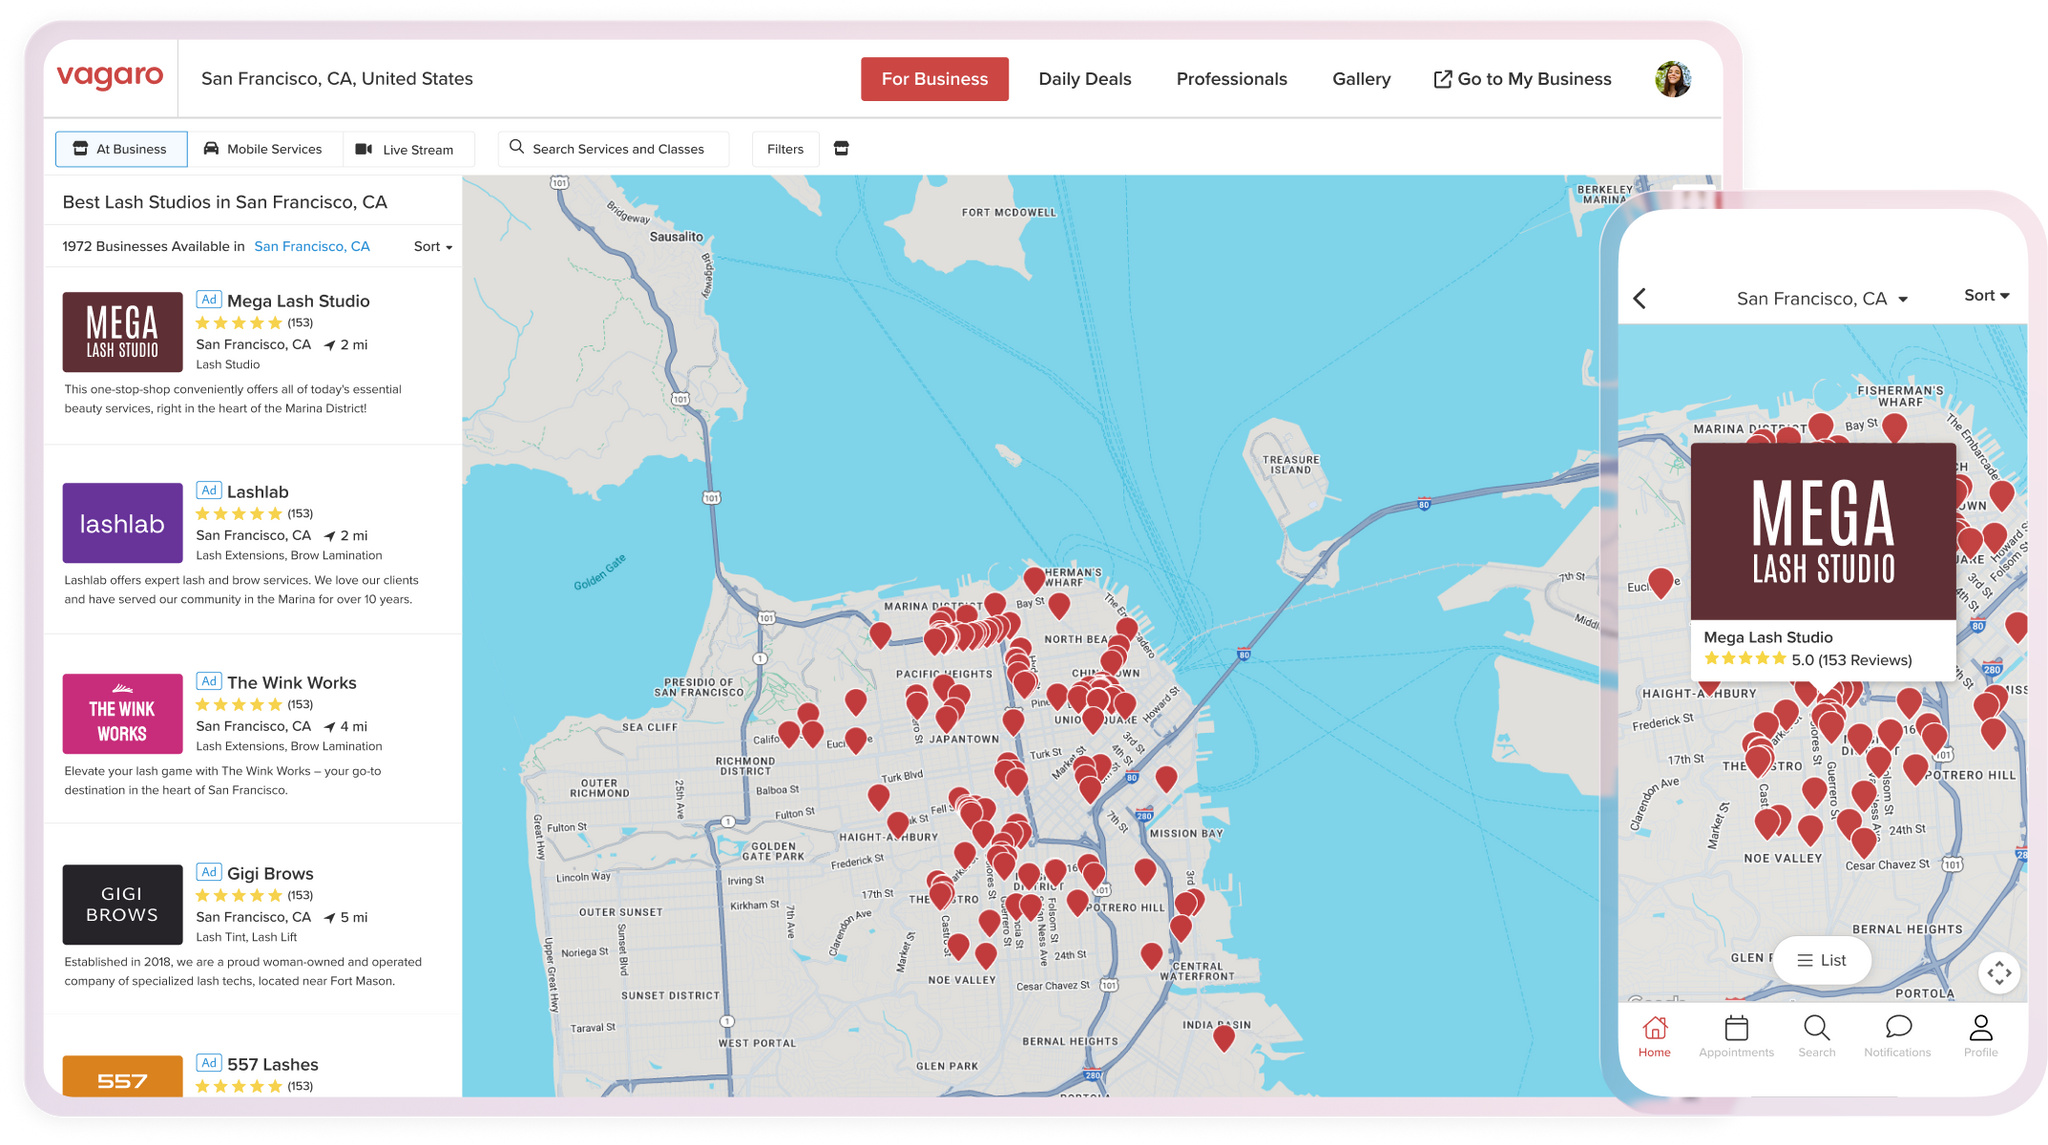Image resolution: width=2048 pixels, height=1145 pixels.
Task: Click the San Francisco, CA, United States location field
Action: click(337, 79)
